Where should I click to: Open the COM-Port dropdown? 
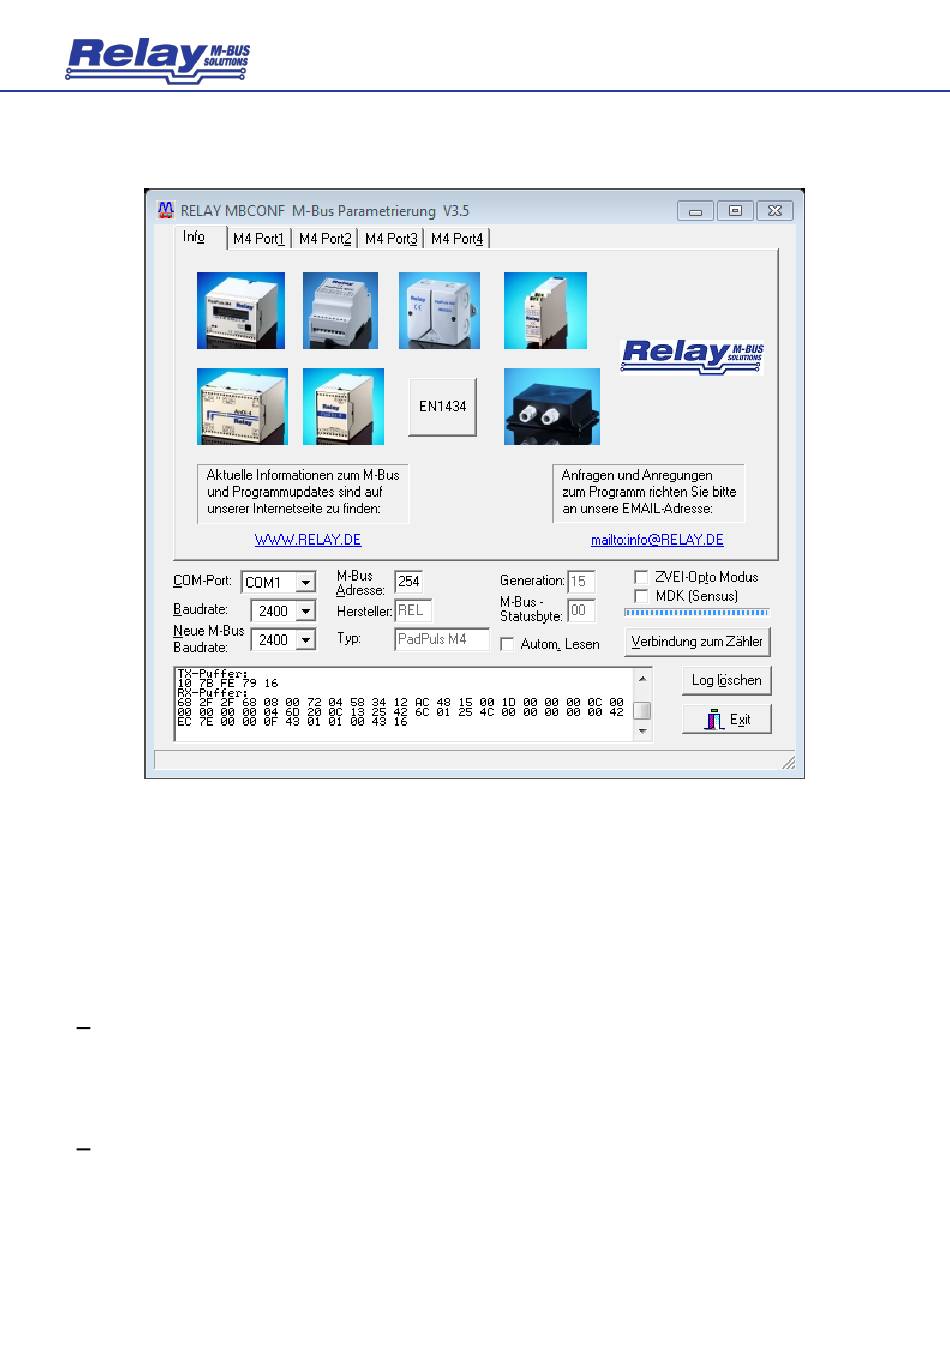pos(306,582)
